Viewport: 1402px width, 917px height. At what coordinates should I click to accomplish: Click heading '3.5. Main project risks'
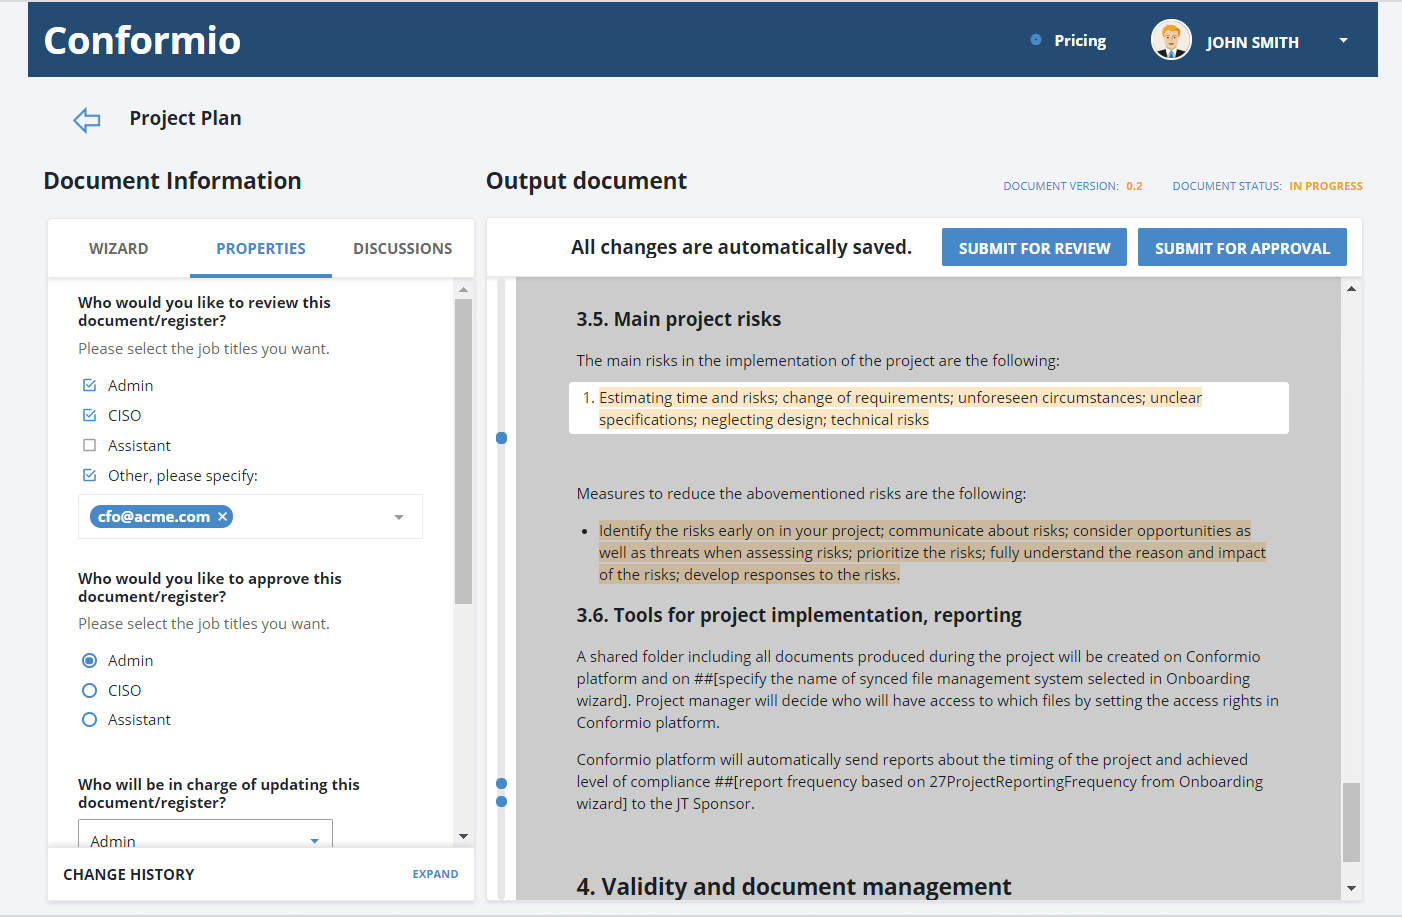click(x=678, y=319)
